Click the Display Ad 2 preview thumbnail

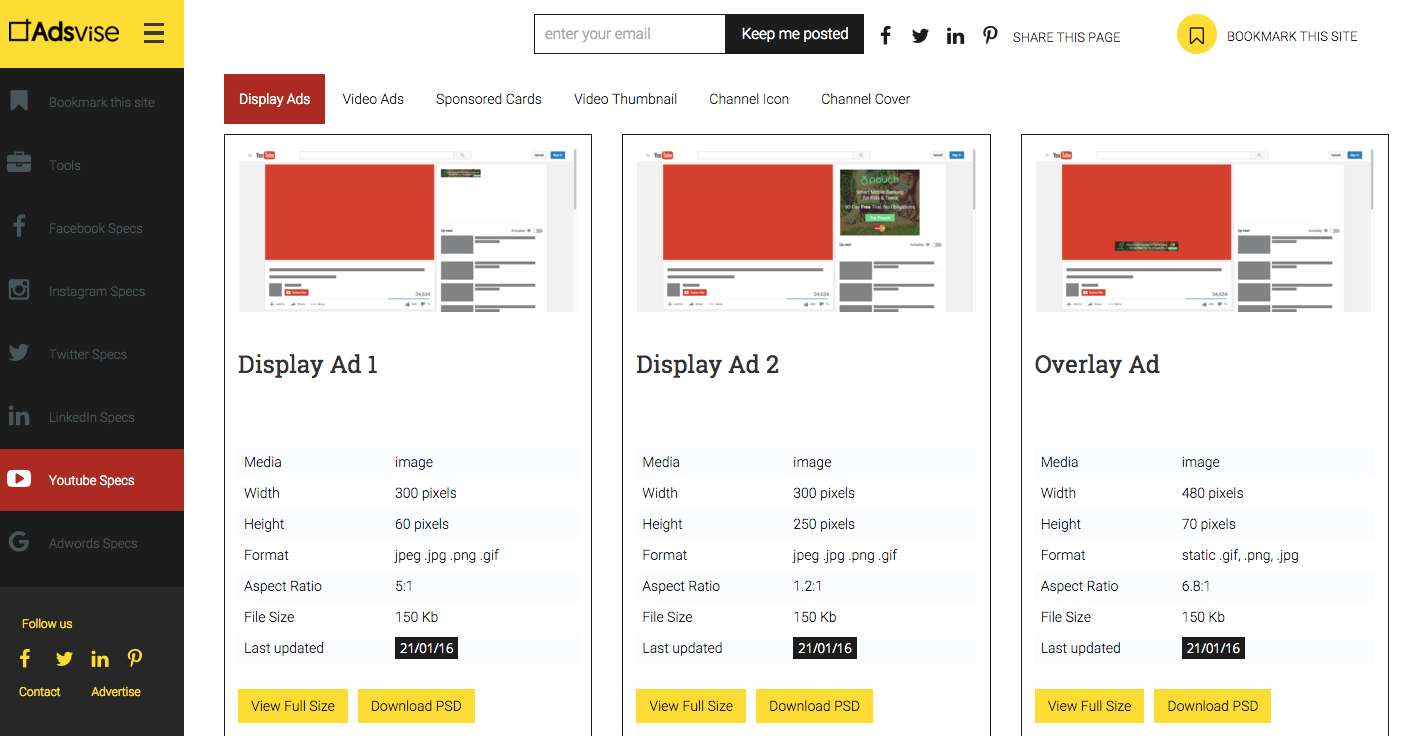[806, 229]
